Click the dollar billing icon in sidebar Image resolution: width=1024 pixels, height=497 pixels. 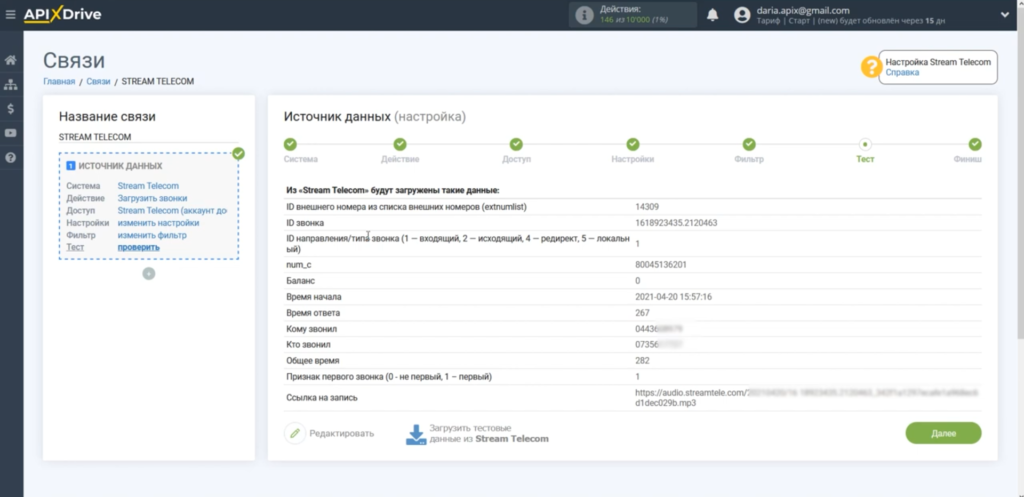click(11, 109)
